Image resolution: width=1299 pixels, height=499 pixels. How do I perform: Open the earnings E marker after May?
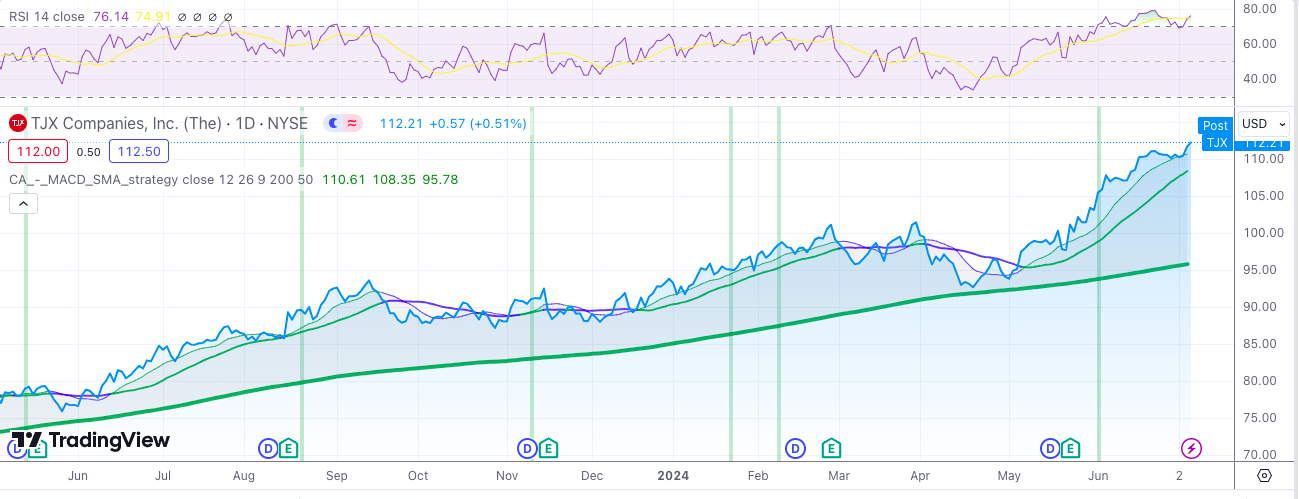pos(1071,448)
